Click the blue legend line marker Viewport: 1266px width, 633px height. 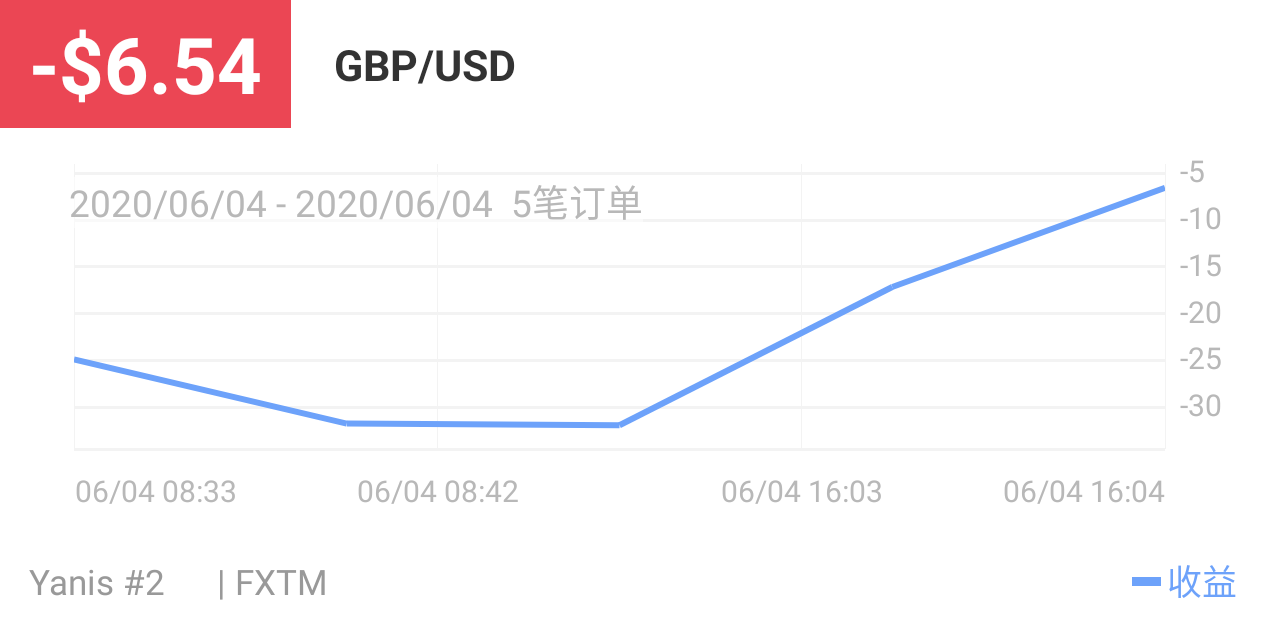pyautogui.click(x=1146, y=582)
